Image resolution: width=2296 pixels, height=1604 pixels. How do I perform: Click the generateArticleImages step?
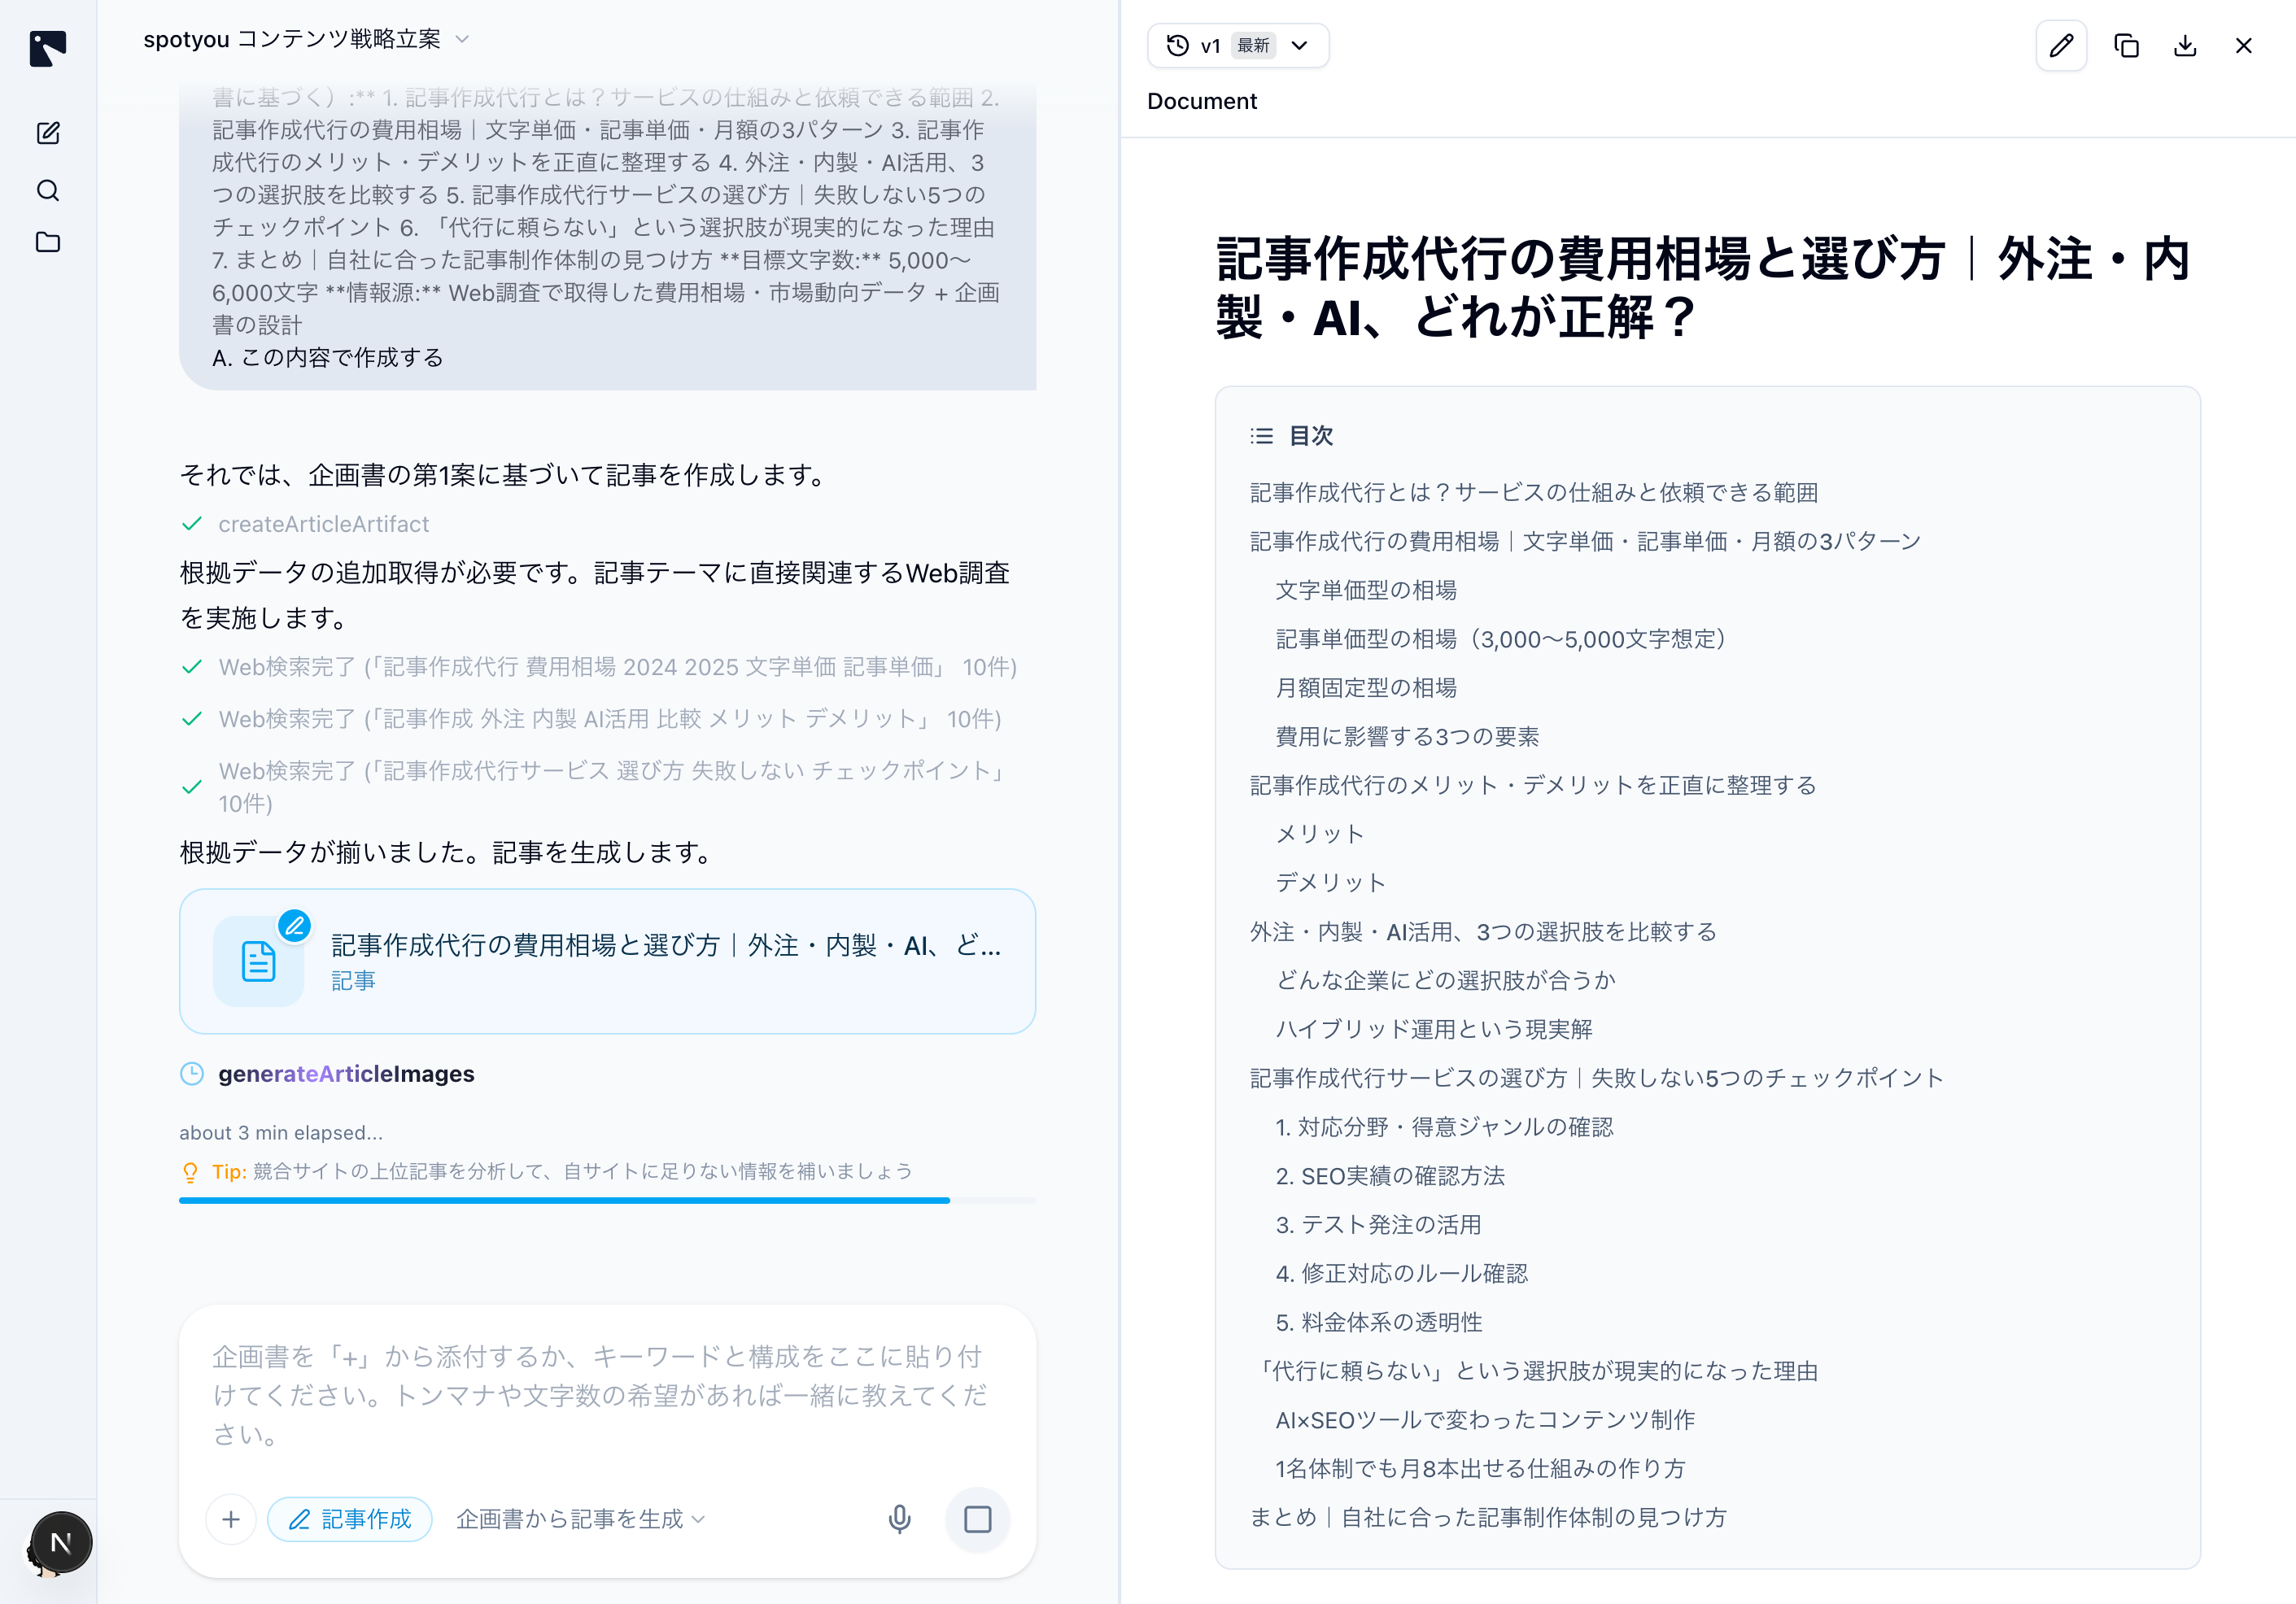click(346, 1074)
